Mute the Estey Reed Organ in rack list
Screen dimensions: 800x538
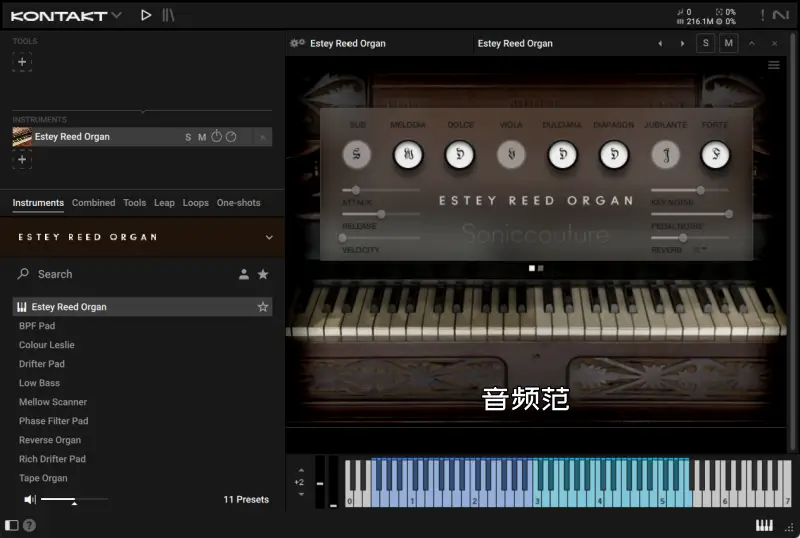click(x=202, y=137)
